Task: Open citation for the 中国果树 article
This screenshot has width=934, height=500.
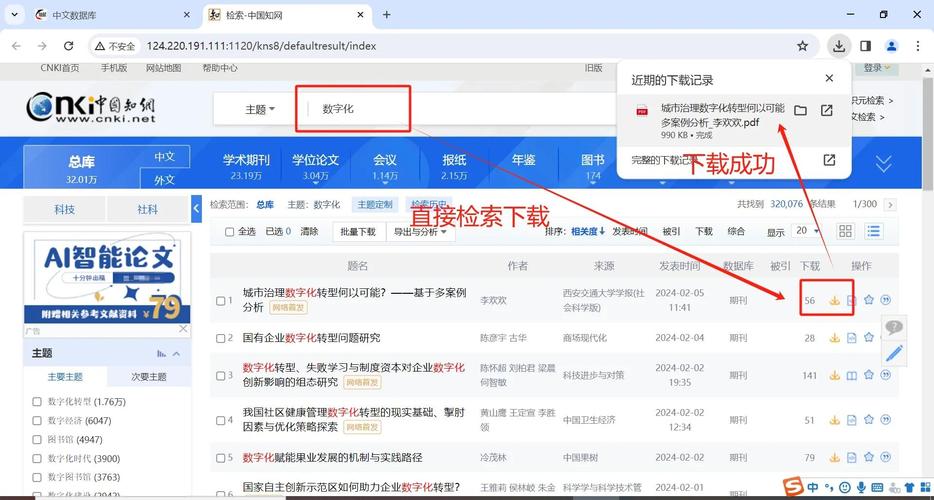Action: click(x=886, y=458)
